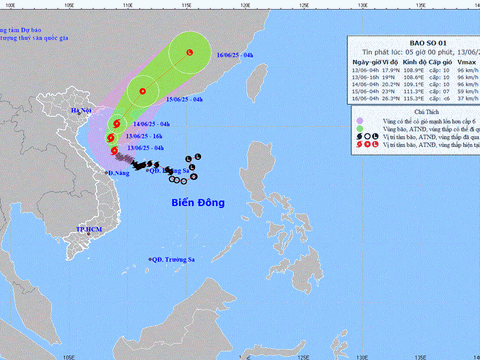Click the 16/06/25 - 04h forecast time label
Image resolution: width=480 pixels, height=360 pixels.
point(235,55)
